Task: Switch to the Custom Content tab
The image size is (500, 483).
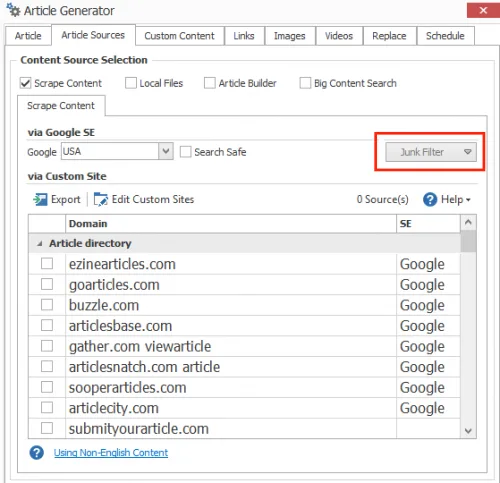Action: 179,36
